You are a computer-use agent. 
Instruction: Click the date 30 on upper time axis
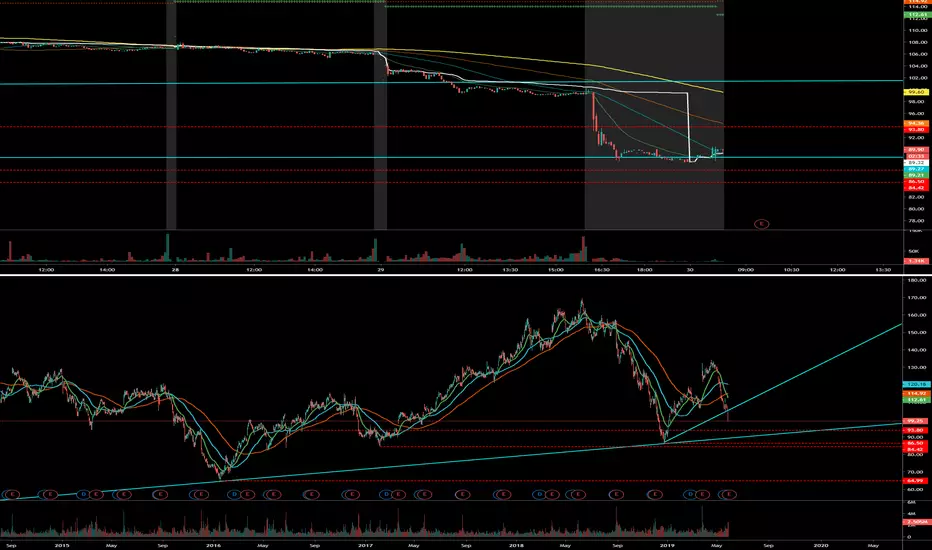pyautogui.click(x=689, y=270)
